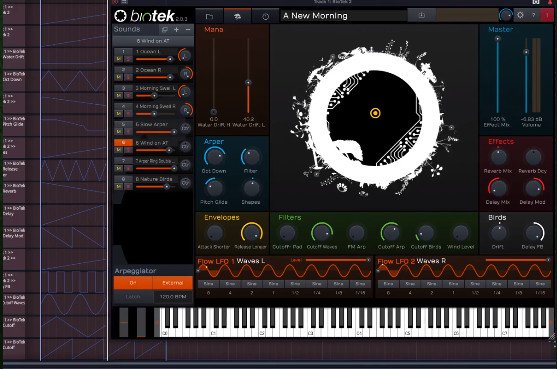
Task: Click the red panic exclamation button
Action: point(547,15)
